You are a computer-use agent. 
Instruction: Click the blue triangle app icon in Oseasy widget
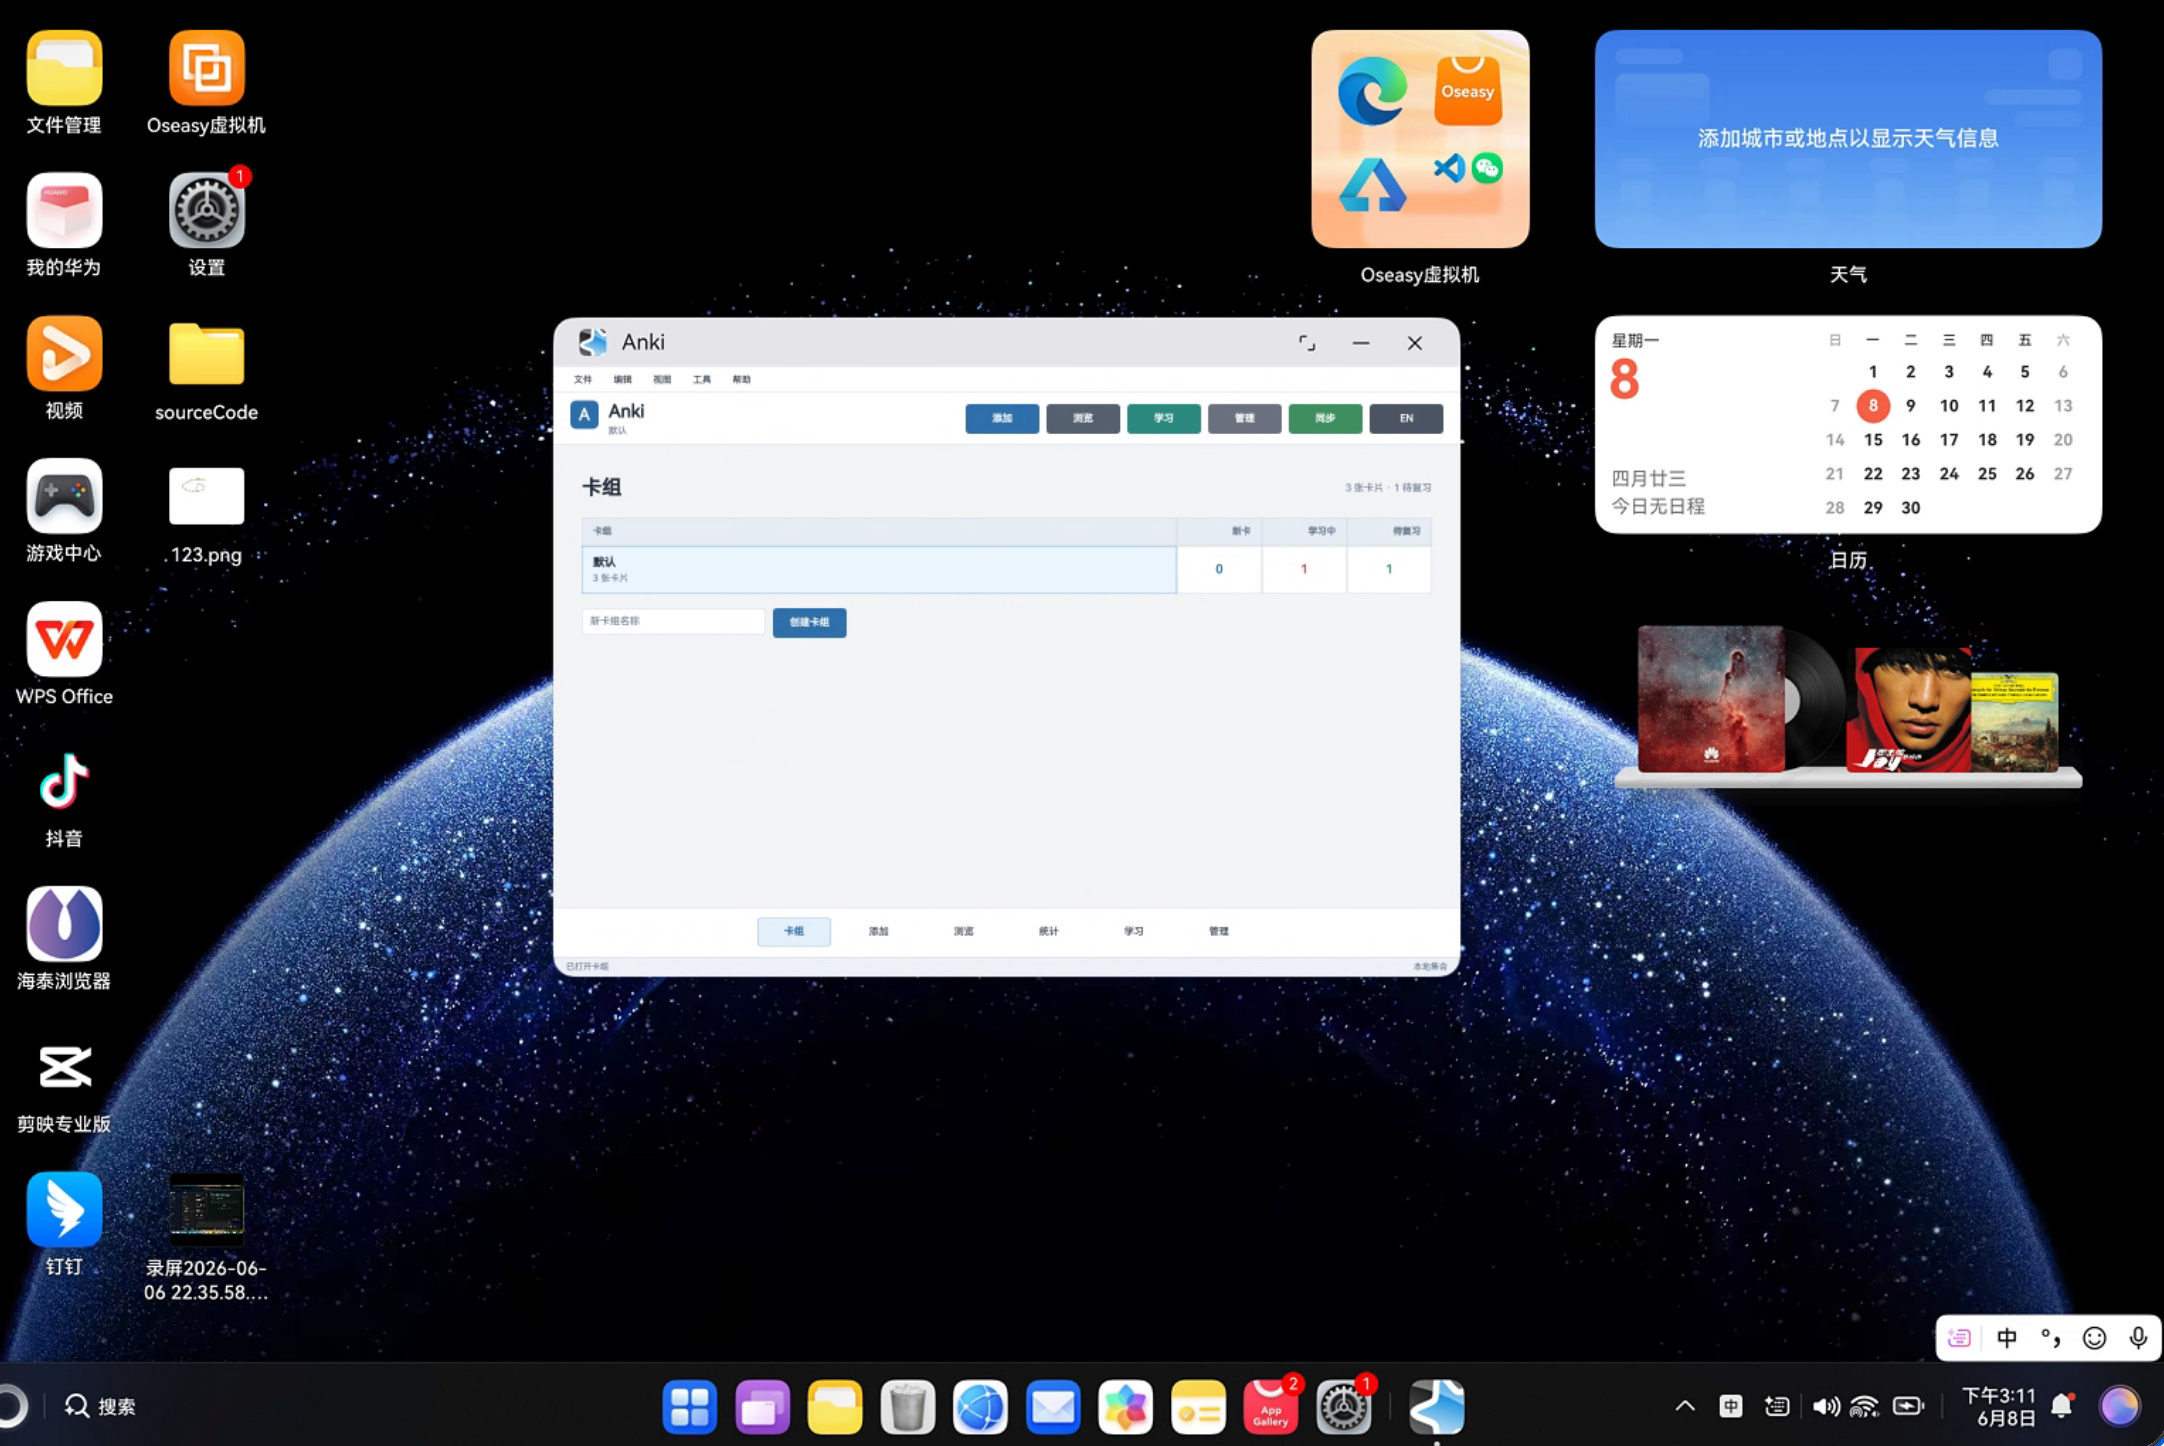point(1372,185)
